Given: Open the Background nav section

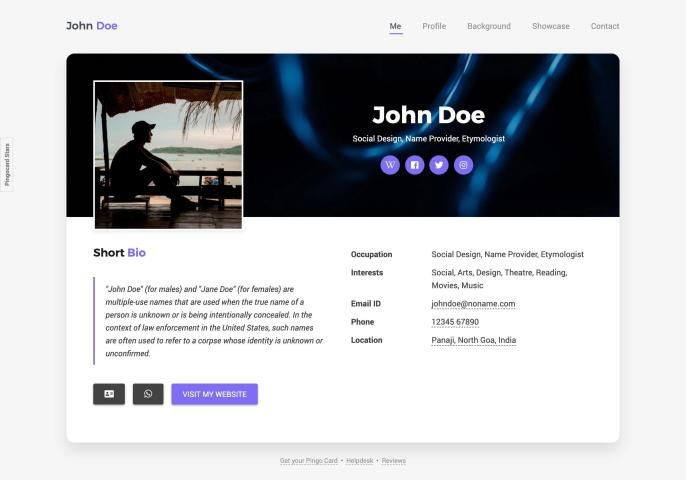Looking at the screenshot, I should (x=489, y=26).
